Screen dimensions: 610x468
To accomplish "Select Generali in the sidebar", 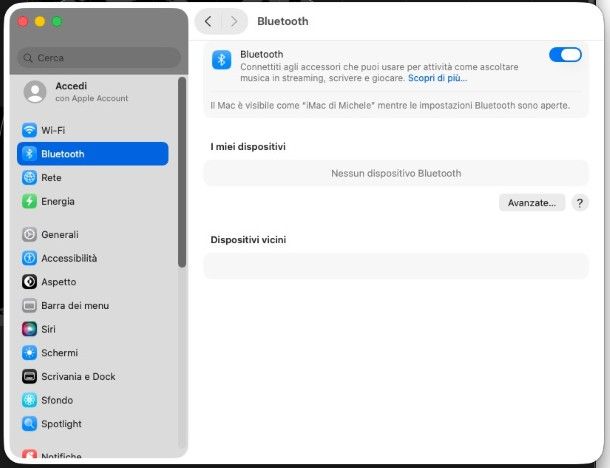I will pos(93,234).
